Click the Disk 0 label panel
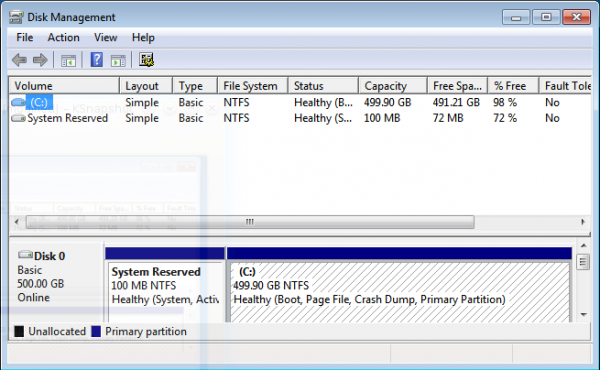The image size is (600, 370). coord(56,282)
